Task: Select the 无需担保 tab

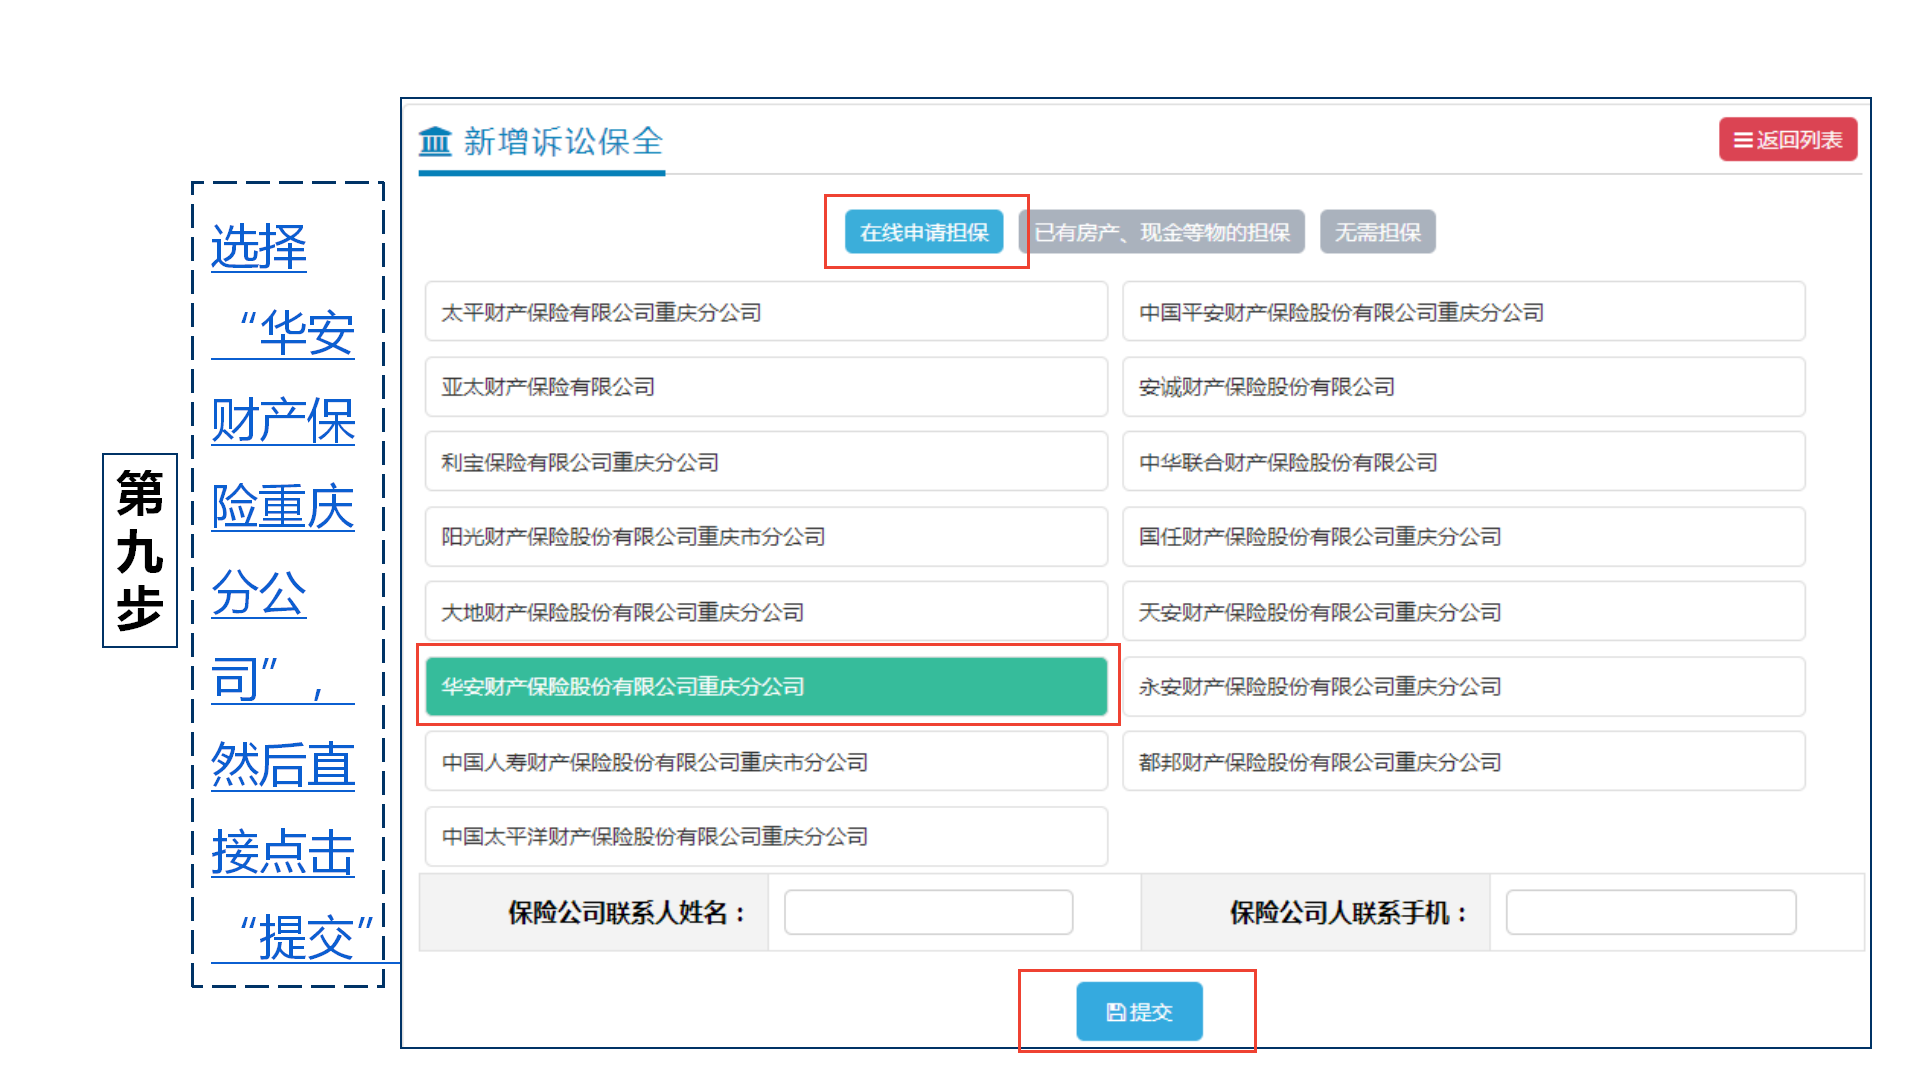Action: coord(1377,232)
